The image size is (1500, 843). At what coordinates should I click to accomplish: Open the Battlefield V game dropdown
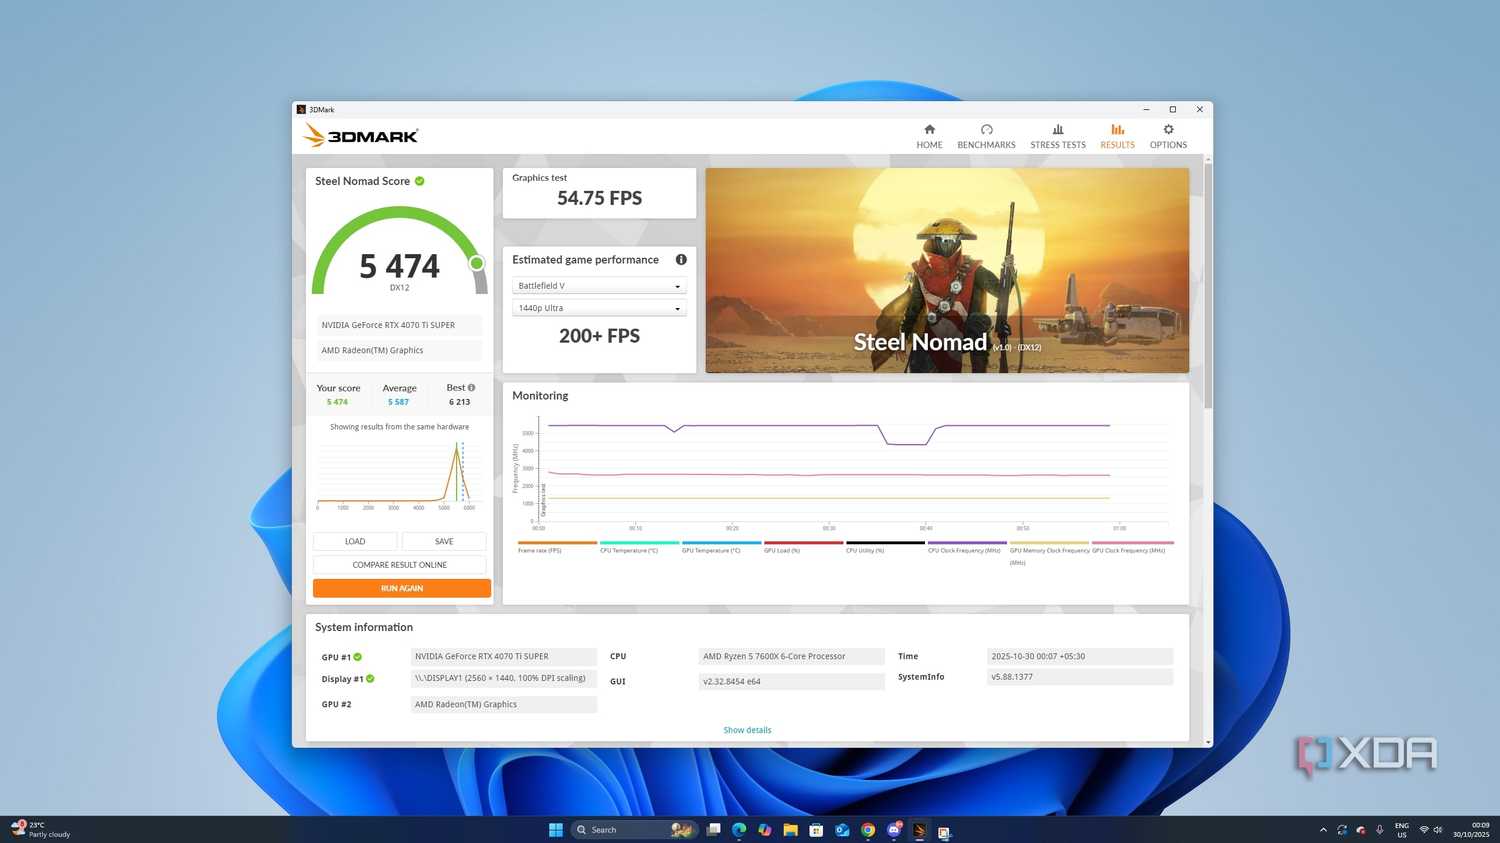click(x=599, y=286)
